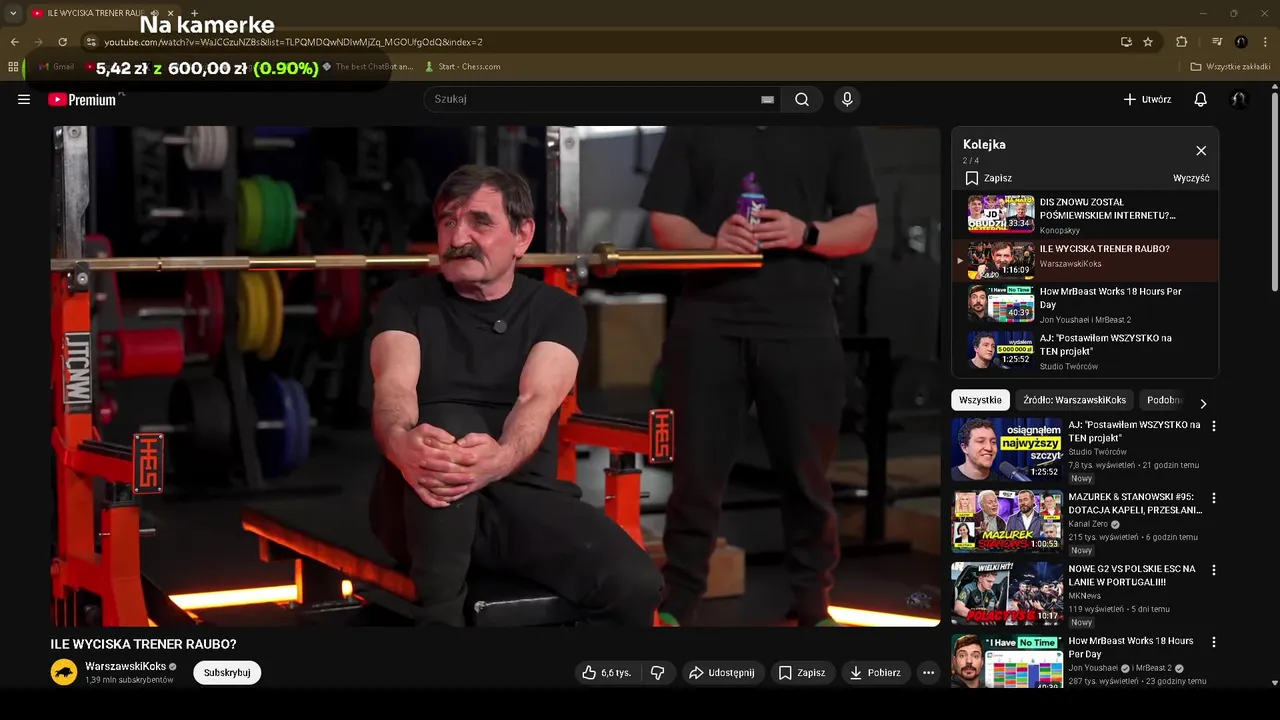1280x720 pixels.
Task: Go back in browser history
Action: pos(14,42)
